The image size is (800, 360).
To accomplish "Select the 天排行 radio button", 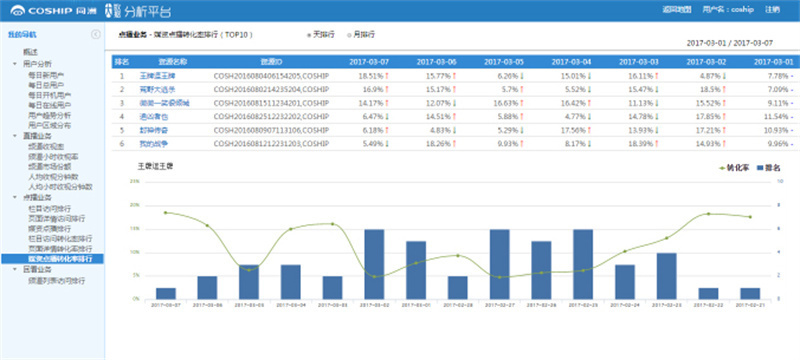I will pyautogui.click(x=309, y=35).
